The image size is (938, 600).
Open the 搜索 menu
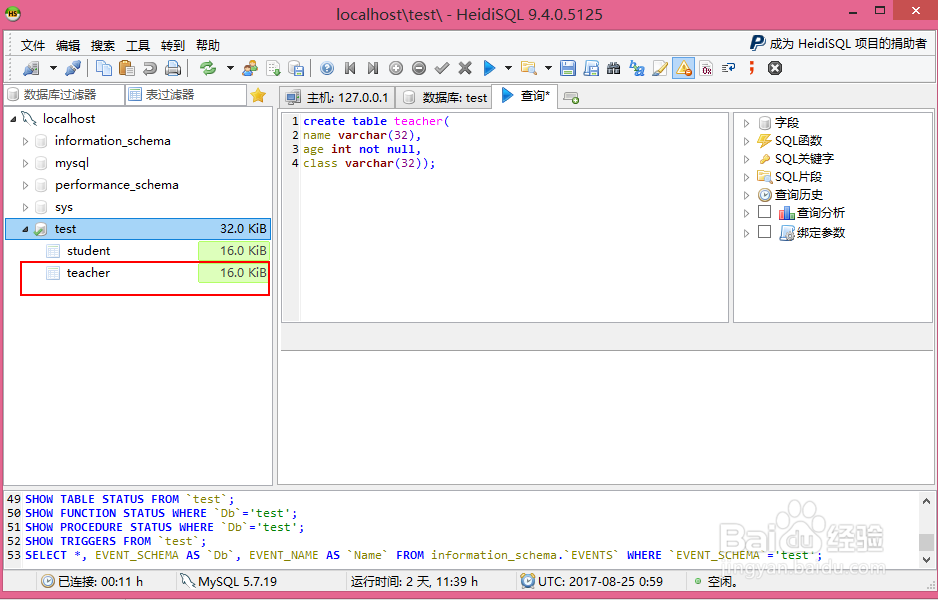(x=103, y=45)
